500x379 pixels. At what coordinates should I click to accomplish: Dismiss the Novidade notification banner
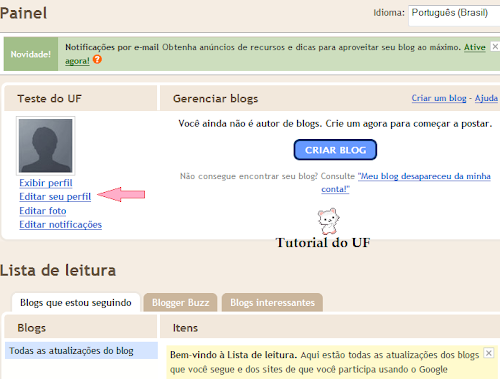[x=495, y=47]
